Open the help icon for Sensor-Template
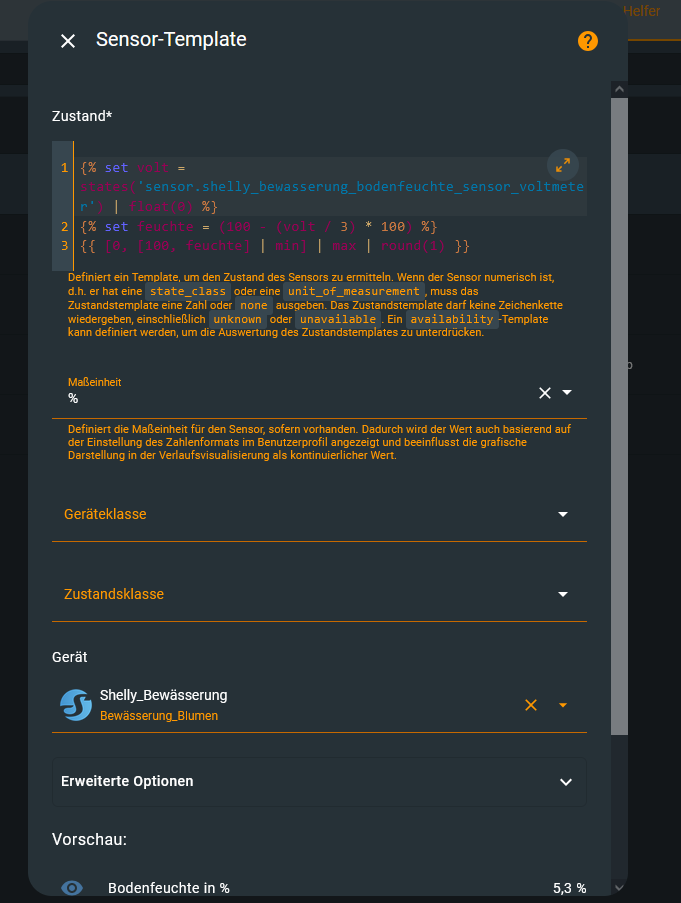The image size is (681, 903). tap(587, 41)
